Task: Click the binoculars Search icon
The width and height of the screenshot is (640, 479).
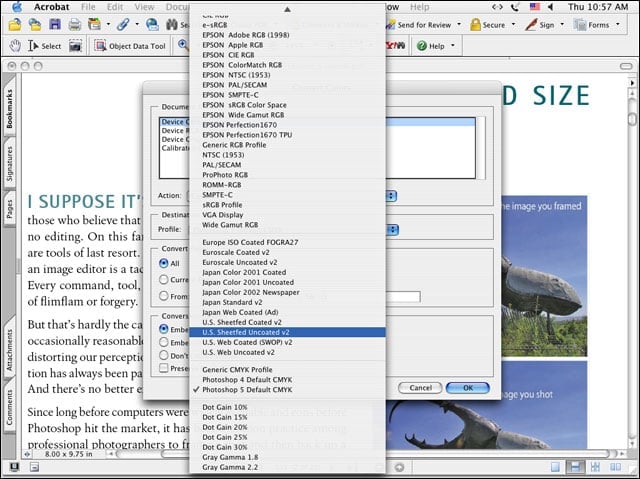Action: click(172, 24)
